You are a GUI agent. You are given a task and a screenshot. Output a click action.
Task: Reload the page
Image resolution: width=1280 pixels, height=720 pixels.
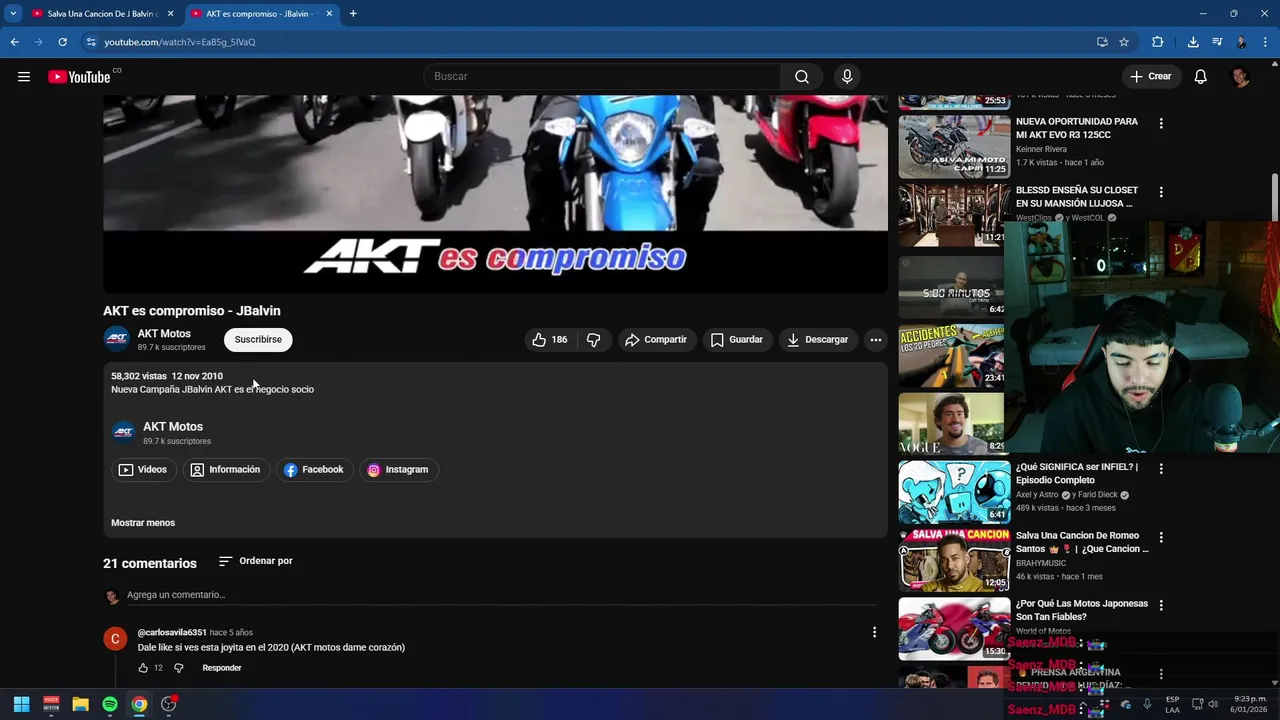tap(62, 42)
